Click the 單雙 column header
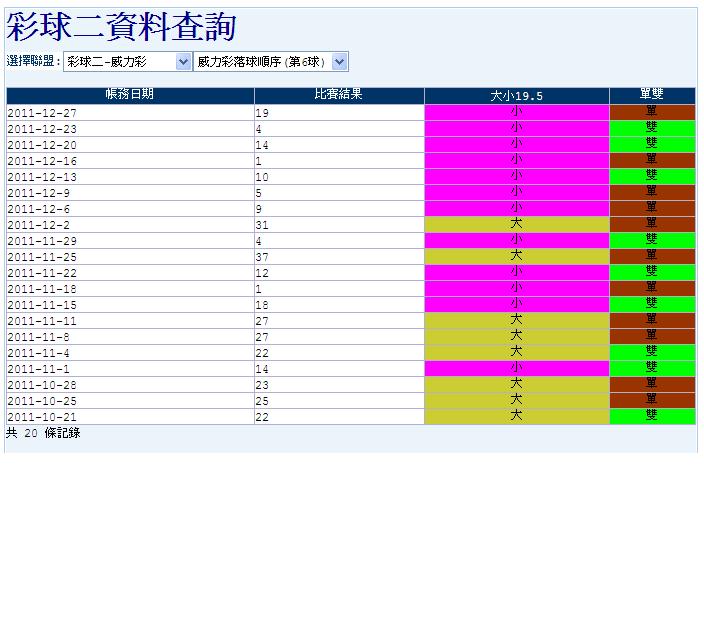 652,96
